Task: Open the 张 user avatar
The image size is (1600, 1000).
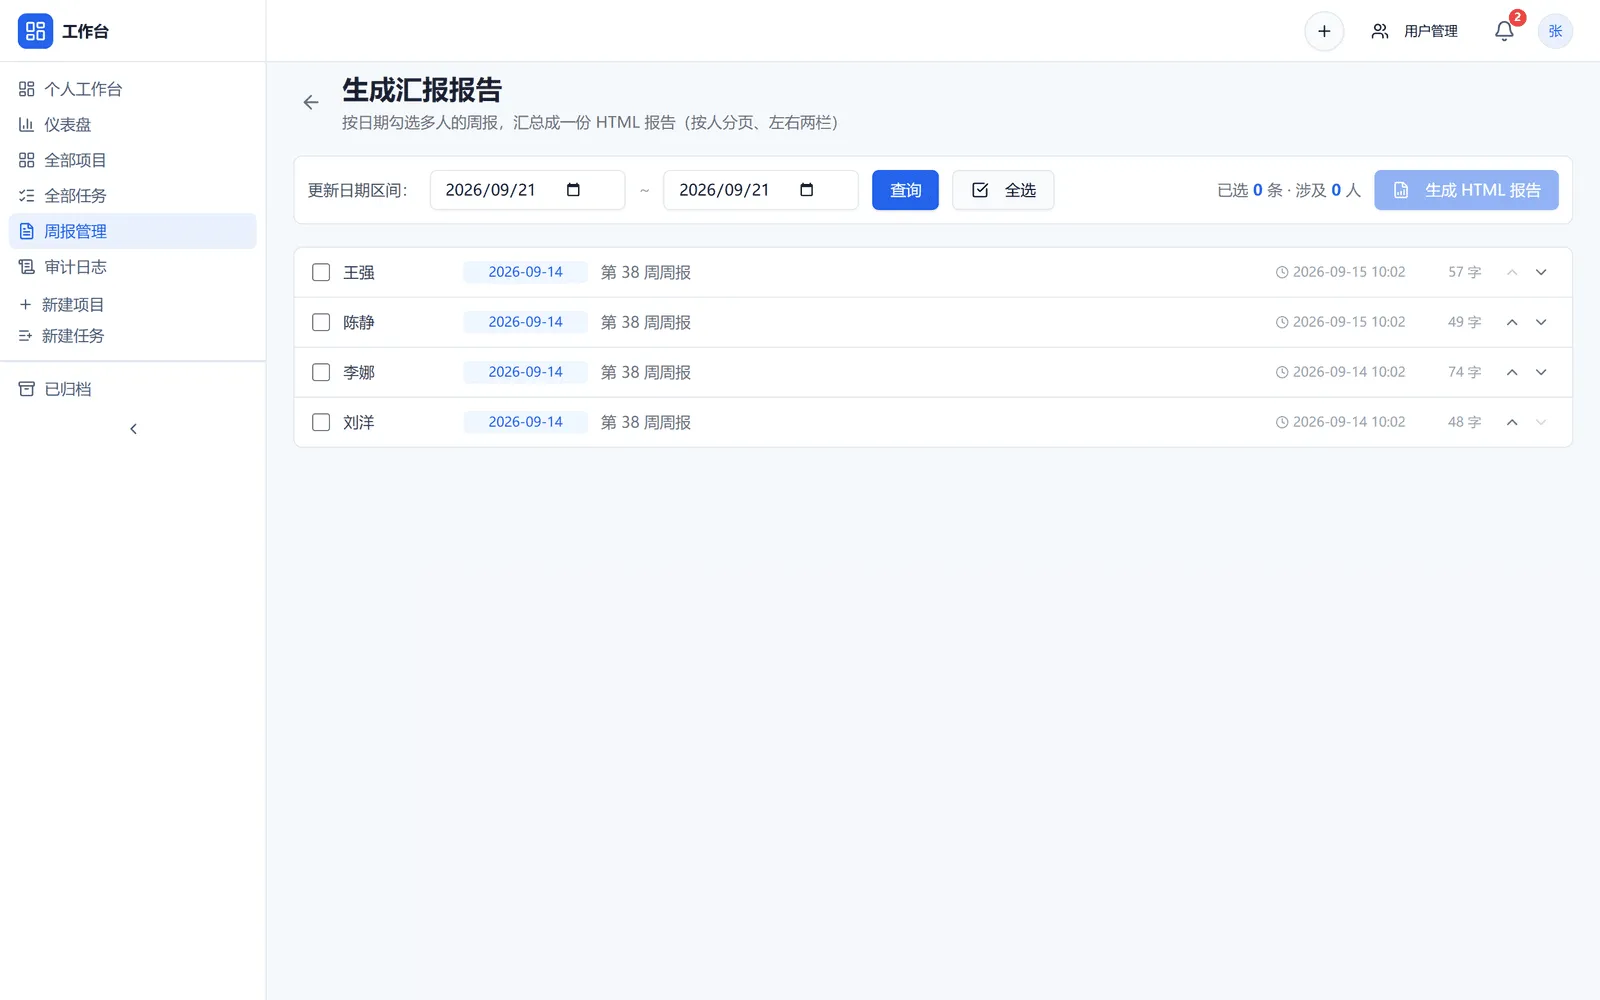Action: click(x=1555, y=31)
